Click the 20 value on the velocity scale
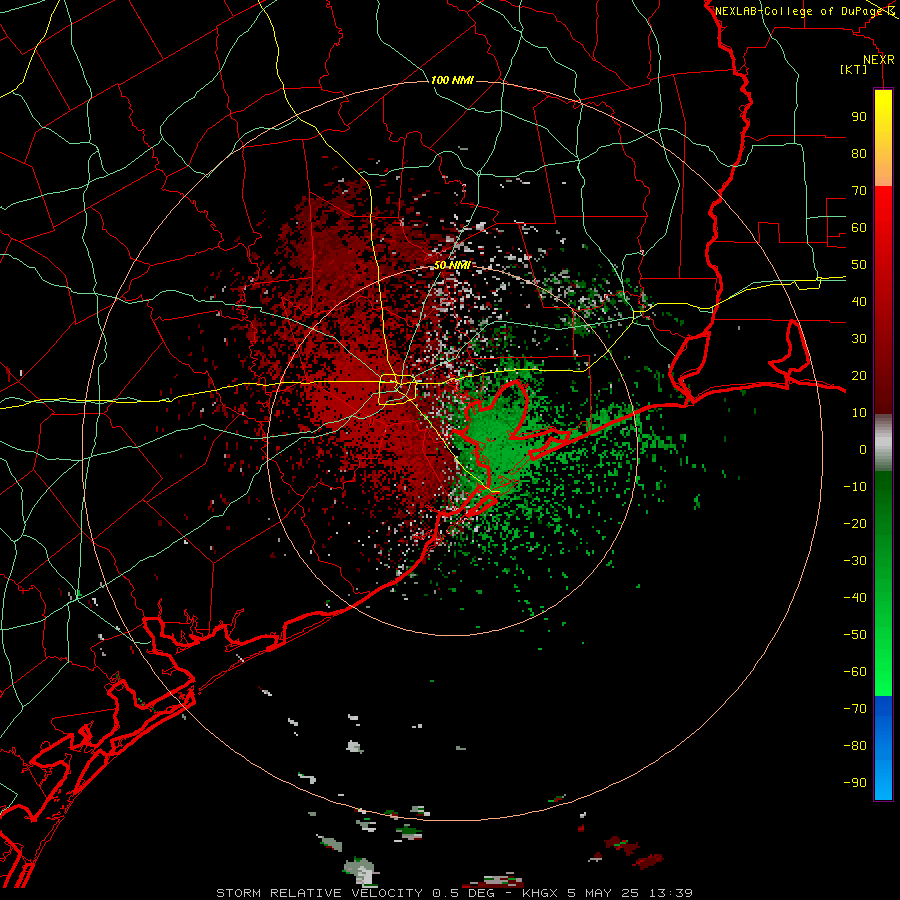 pyautogui.click(x=859, y=376)
